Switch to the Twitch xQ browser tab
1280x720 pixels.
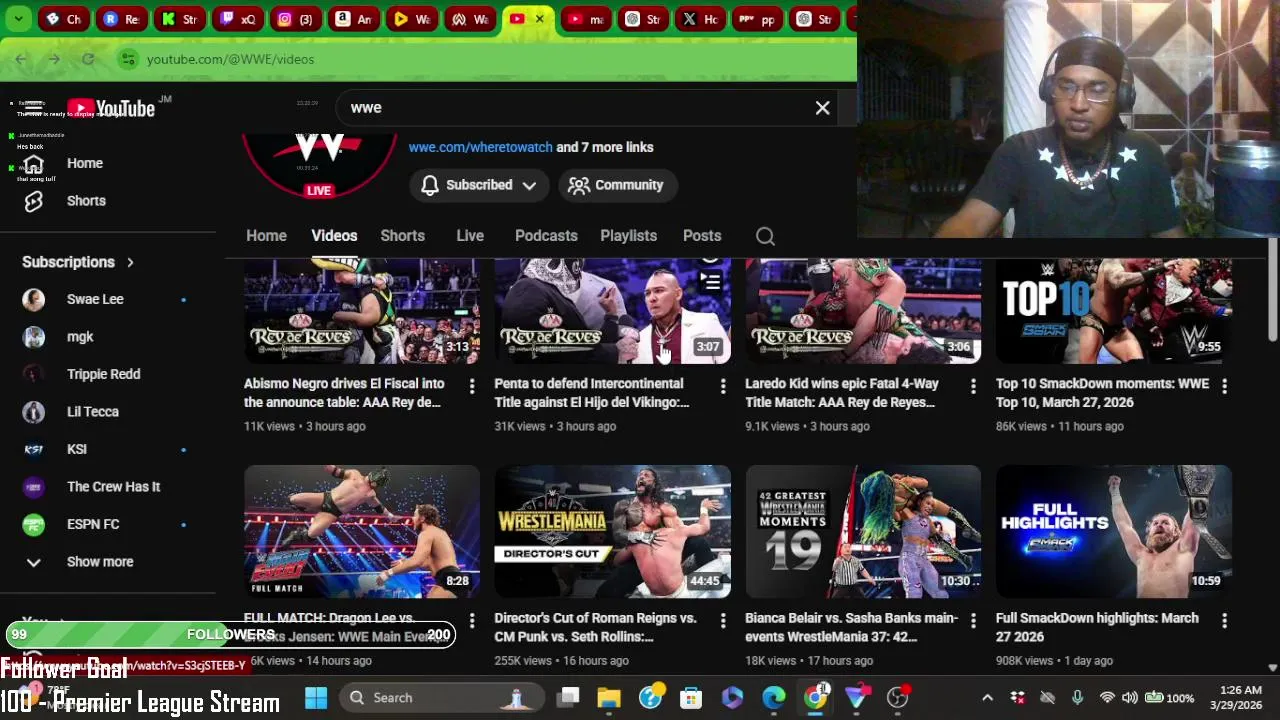point(238,19)
